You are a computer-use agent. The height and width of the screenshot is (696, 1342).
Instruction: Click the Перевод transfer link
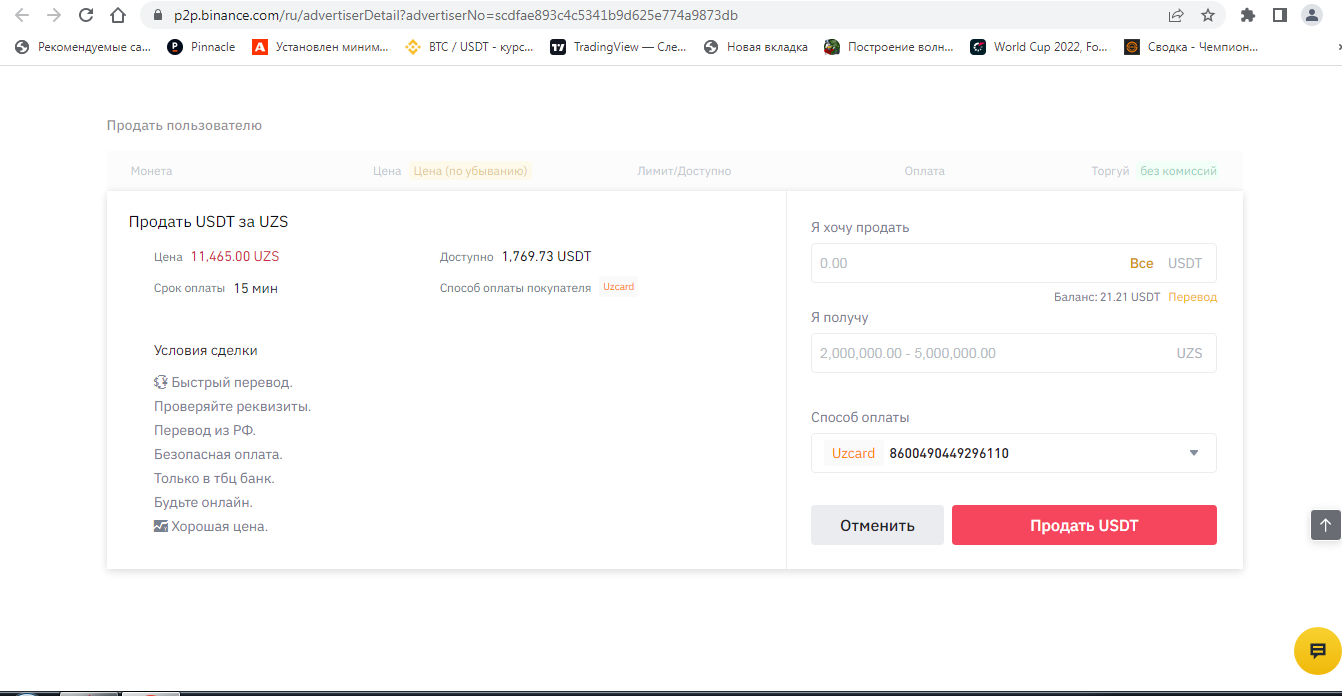point(1192,297)
